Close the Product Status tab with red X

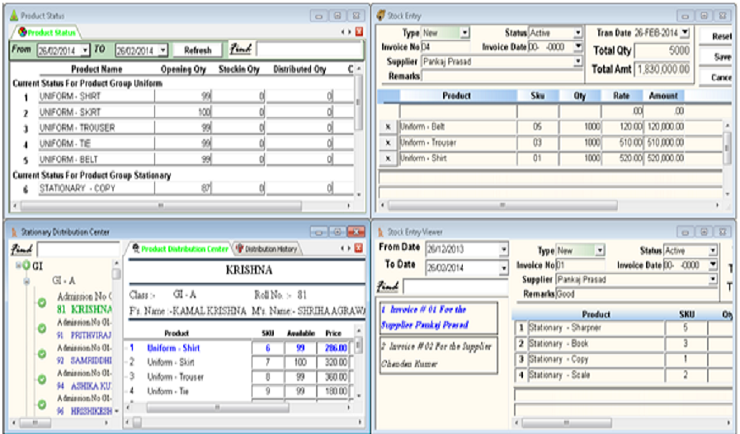(359, 32)
